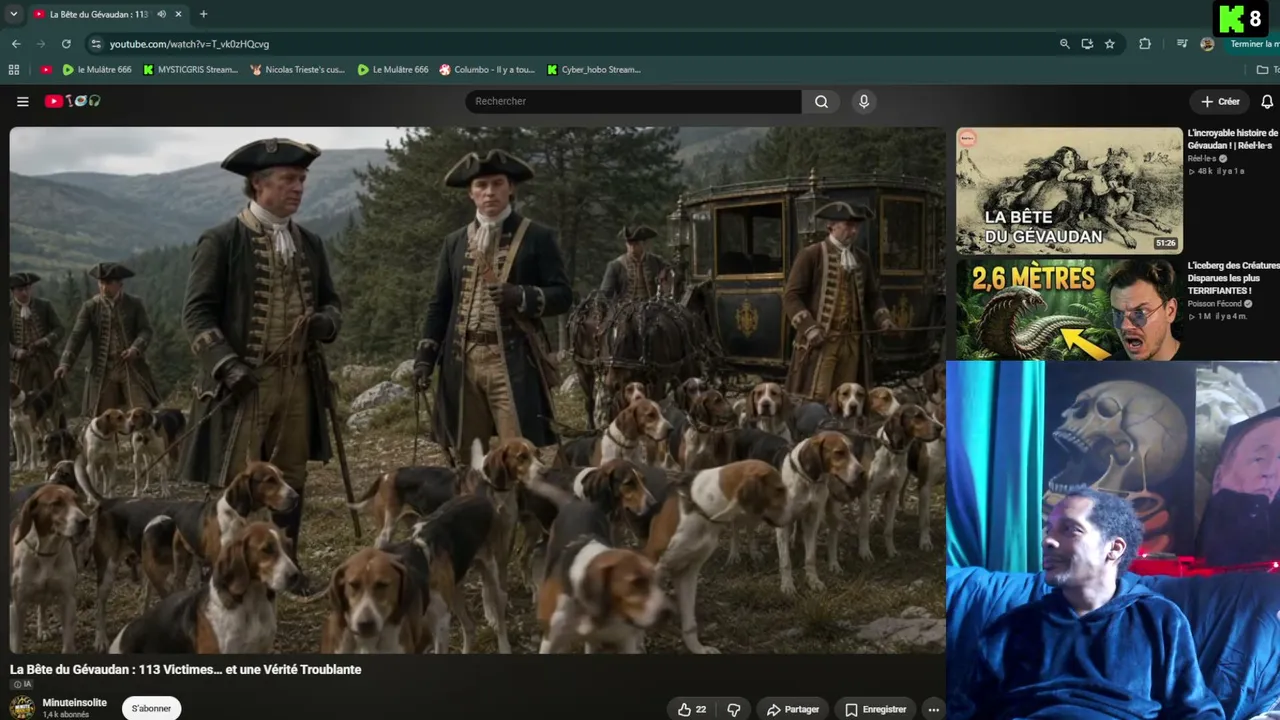Open the more actions three-dot menu
This screenshot has width=1280, height=720.
pos(933,709)
